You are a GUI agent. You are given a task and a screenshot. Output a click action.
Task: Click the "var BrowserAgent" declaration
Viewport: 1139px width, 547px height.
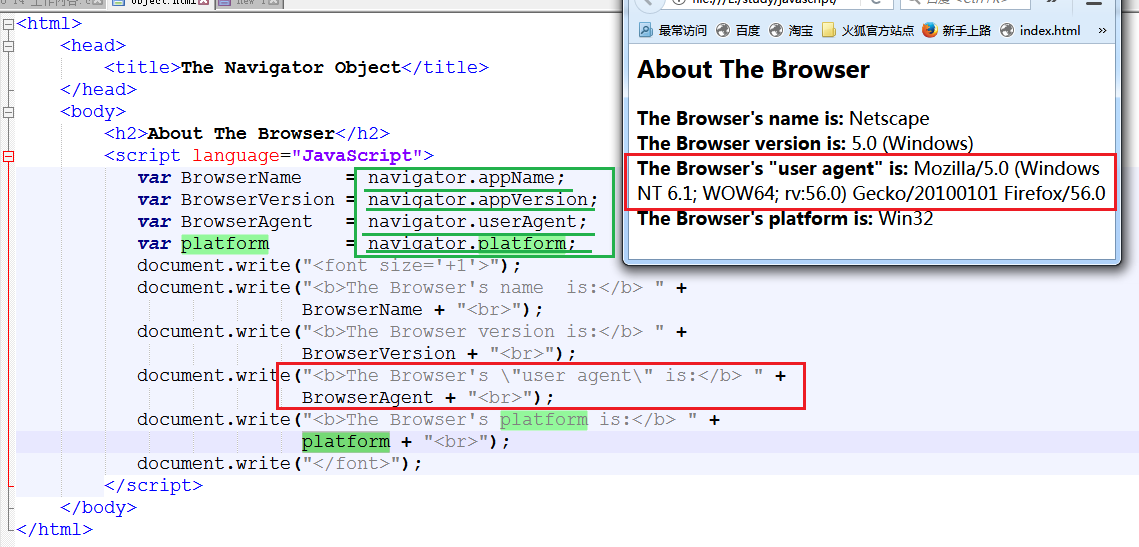tap(224, 222)
